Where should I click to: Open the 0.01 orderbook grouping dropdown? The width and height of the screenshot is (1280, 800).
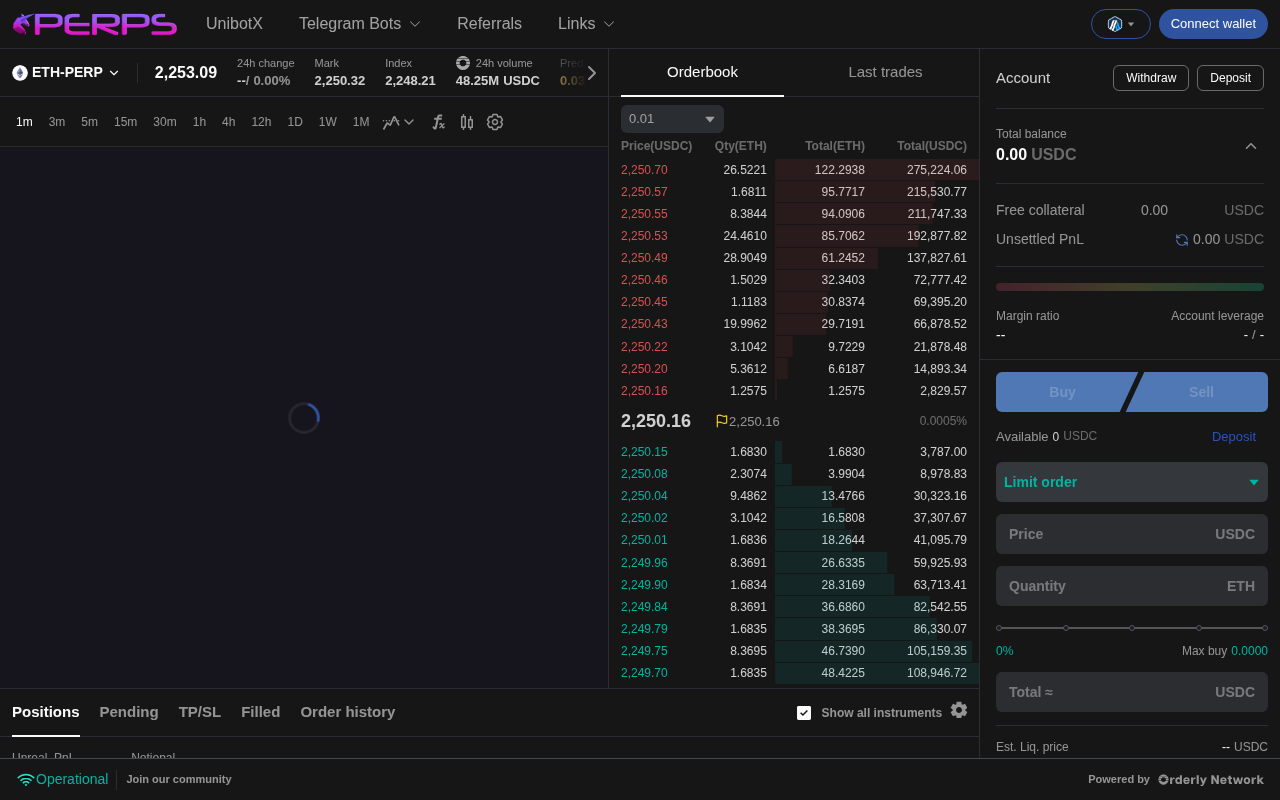(x=672, y=119)
